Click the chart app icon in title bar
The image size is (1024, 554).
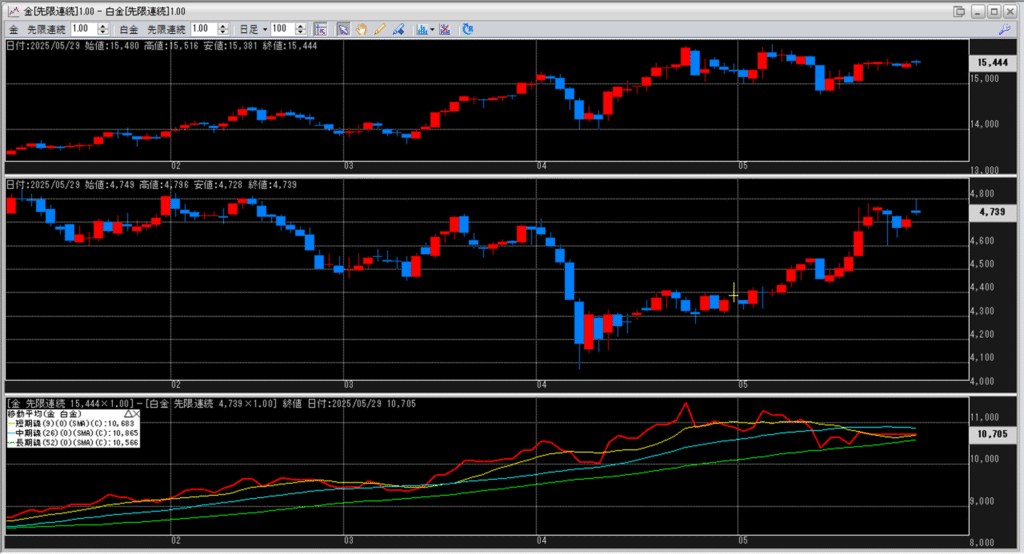click(12, 11)
